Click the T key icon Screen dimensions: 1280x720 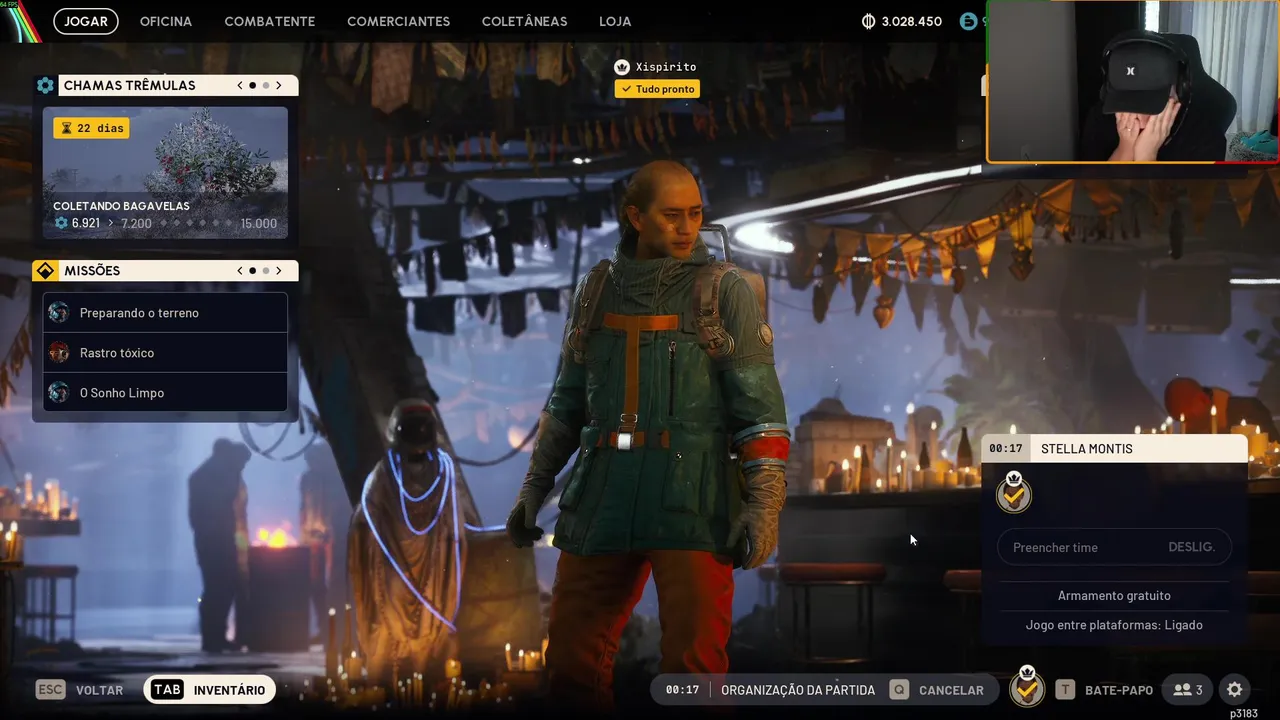(1066, 690)
